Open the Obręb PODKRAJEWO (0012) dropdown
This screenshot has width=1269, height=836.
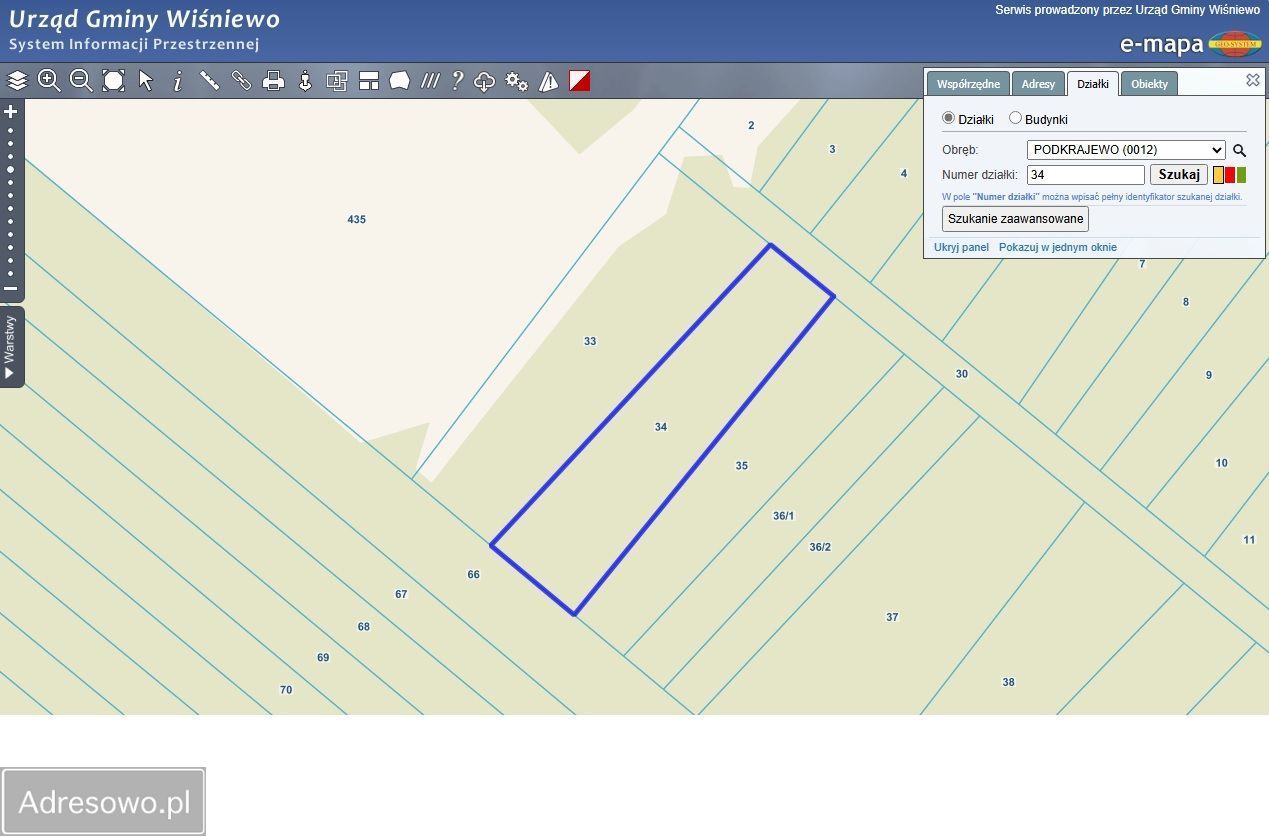[1125, 150]
